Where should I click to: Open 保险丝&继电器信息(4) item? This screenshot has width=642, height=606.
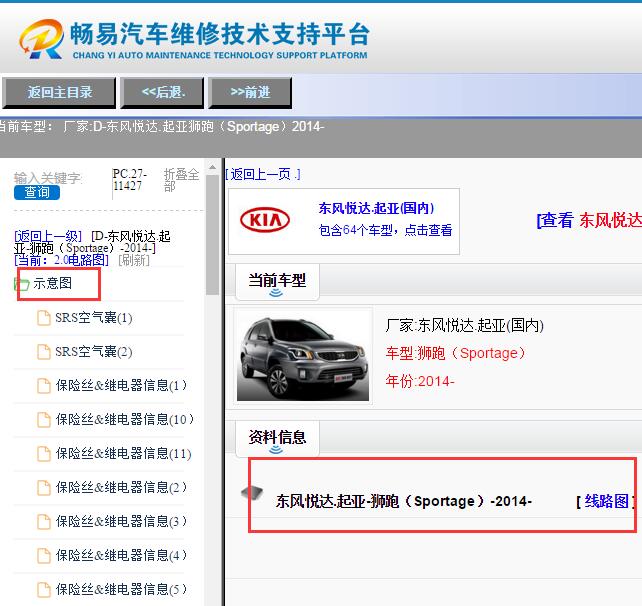tap(121, 556)
